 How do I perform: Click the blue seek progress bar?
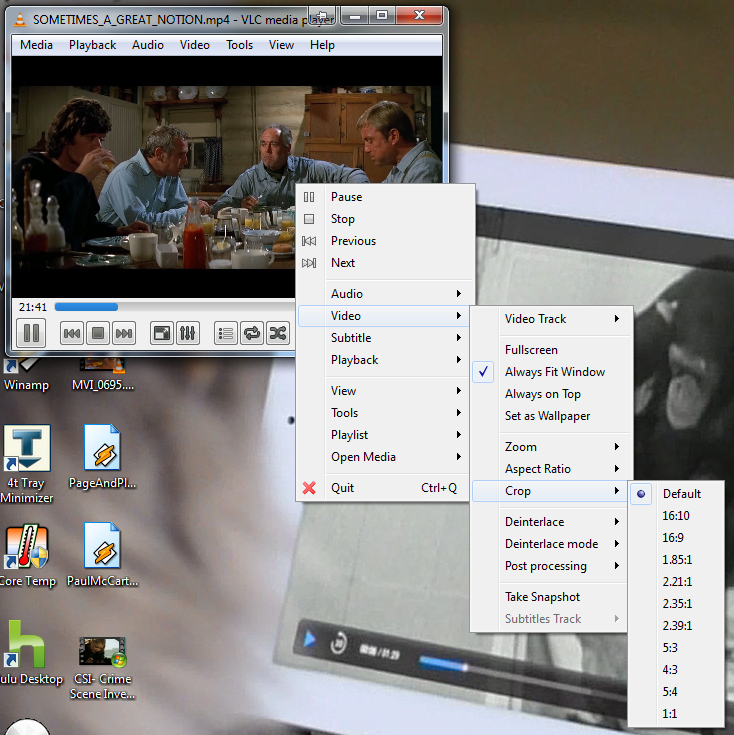[86, 307]
